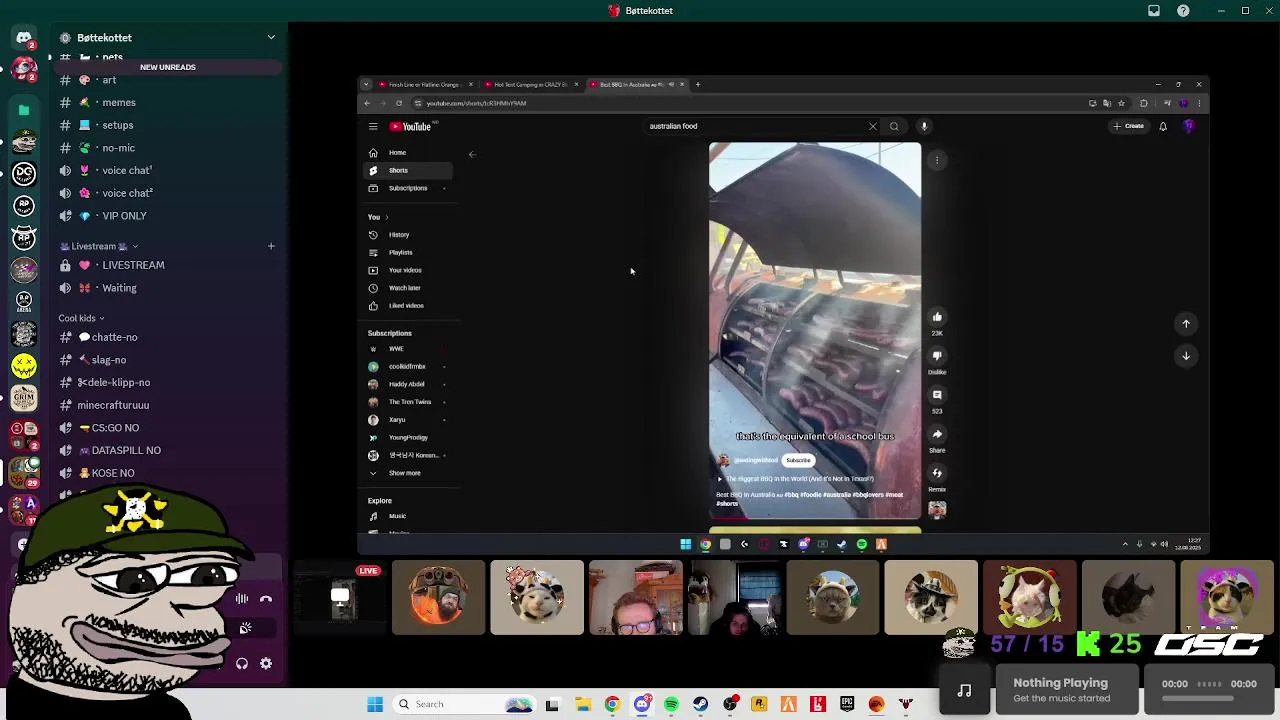Open Discord direct messages home icon

coord(24,38)
